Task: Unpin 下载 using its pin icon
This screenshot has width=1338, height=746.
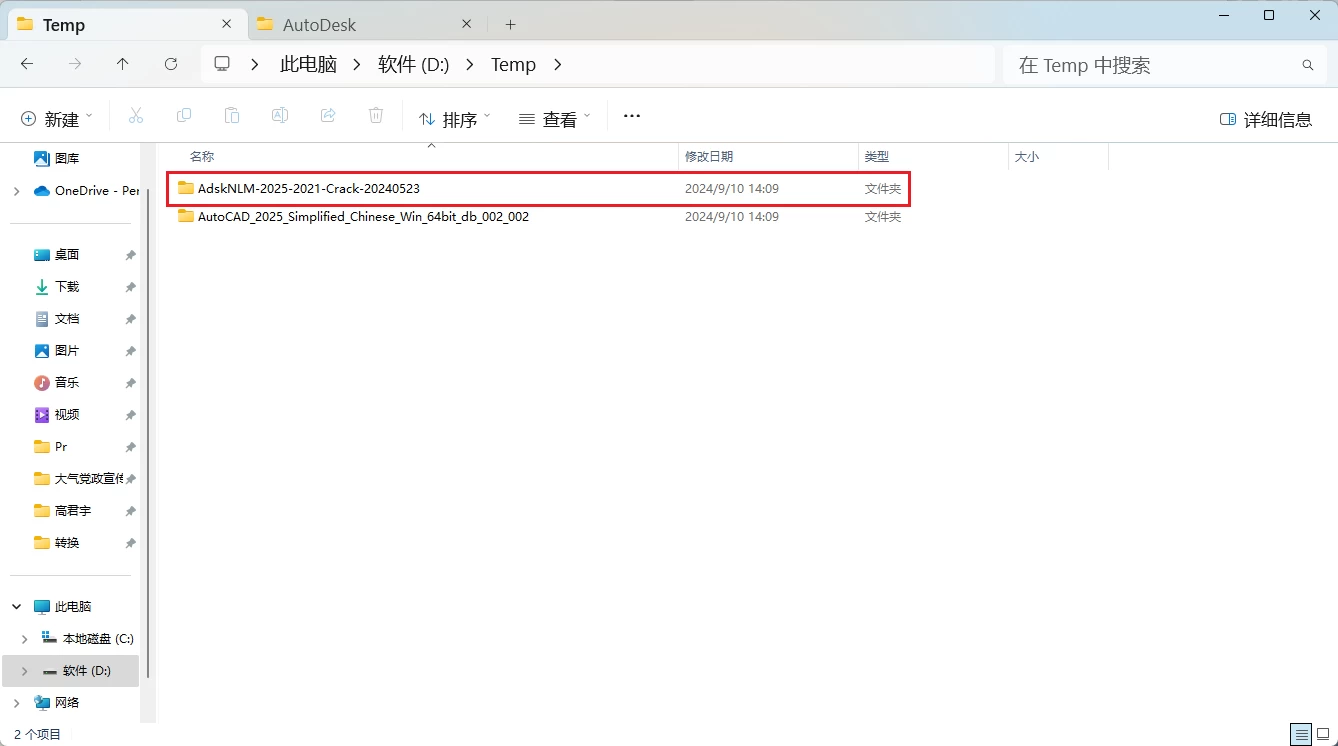Action: click(x=130, y=287)
